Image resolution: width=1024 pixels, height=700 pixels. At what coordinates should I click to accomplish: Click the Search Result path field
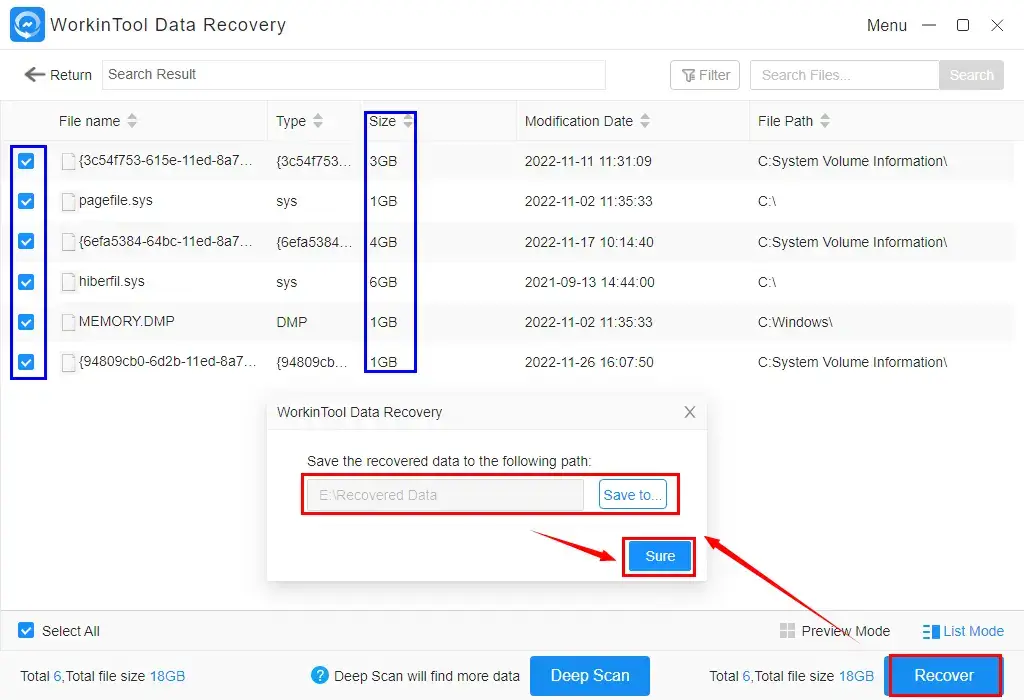coord(353,75)
